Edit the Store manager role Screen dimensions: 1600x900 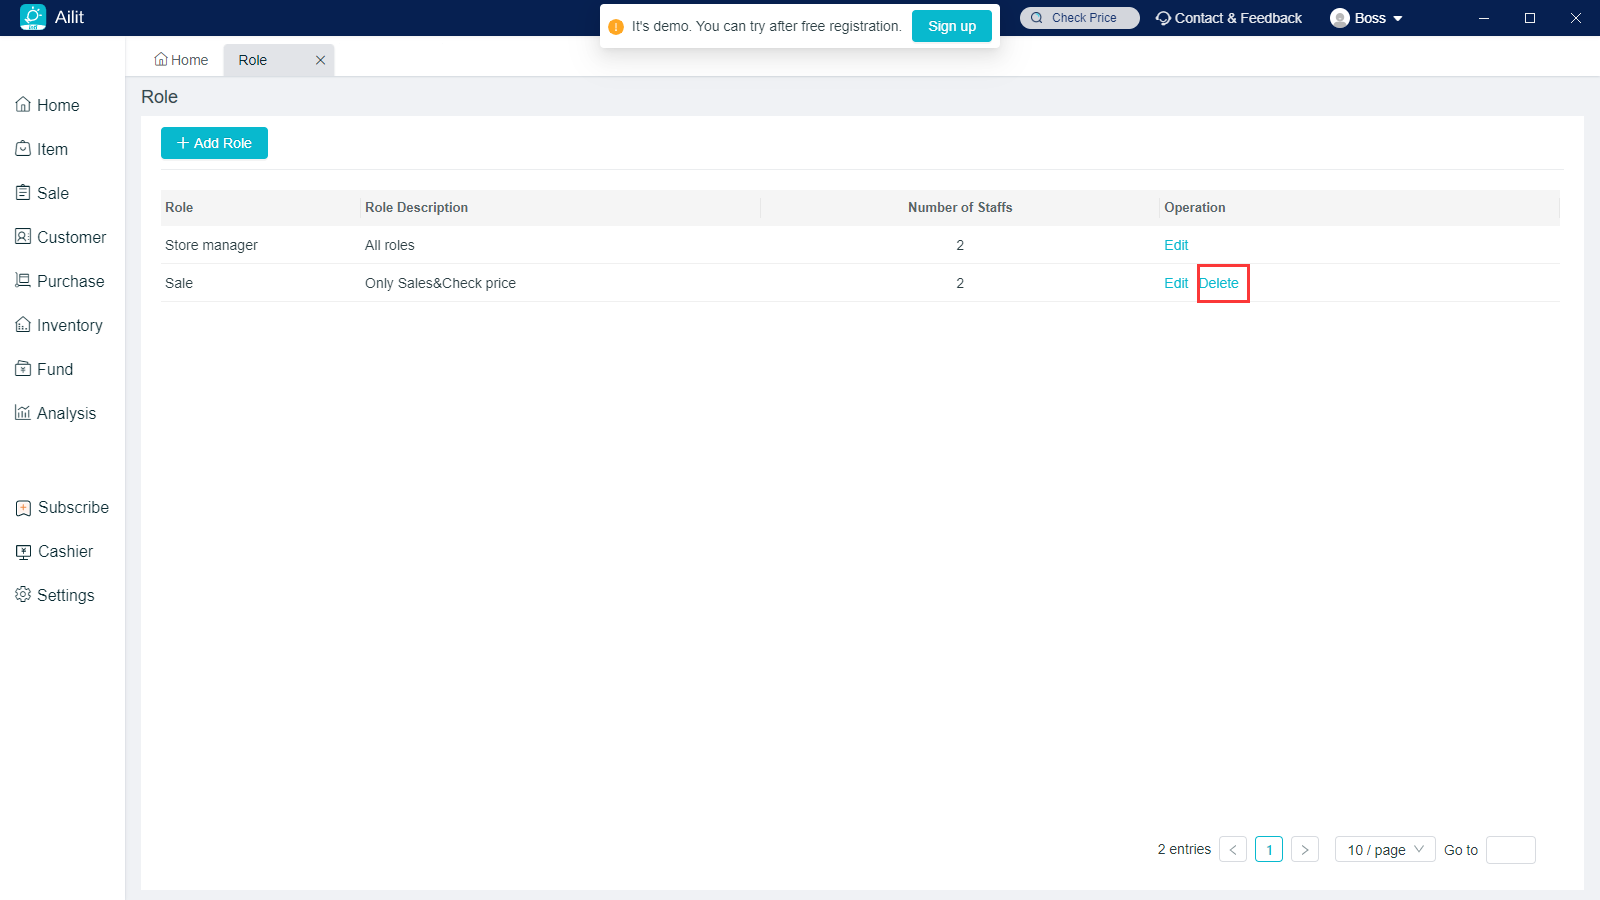click(x=1176, y=245)
